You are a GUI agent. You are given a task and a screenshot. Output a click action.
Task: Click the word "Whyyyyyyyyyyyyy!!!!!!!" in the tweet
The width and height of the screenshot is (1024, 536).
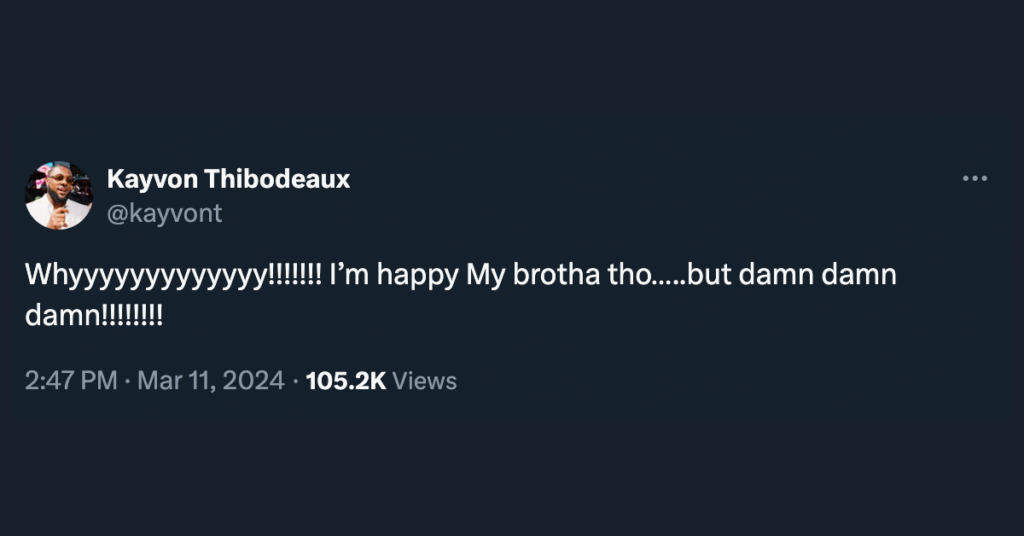tap(173, 277)
